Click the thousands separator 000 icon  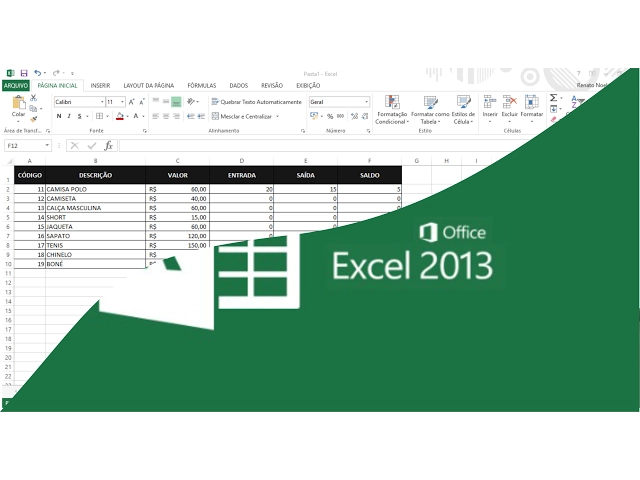340,117
